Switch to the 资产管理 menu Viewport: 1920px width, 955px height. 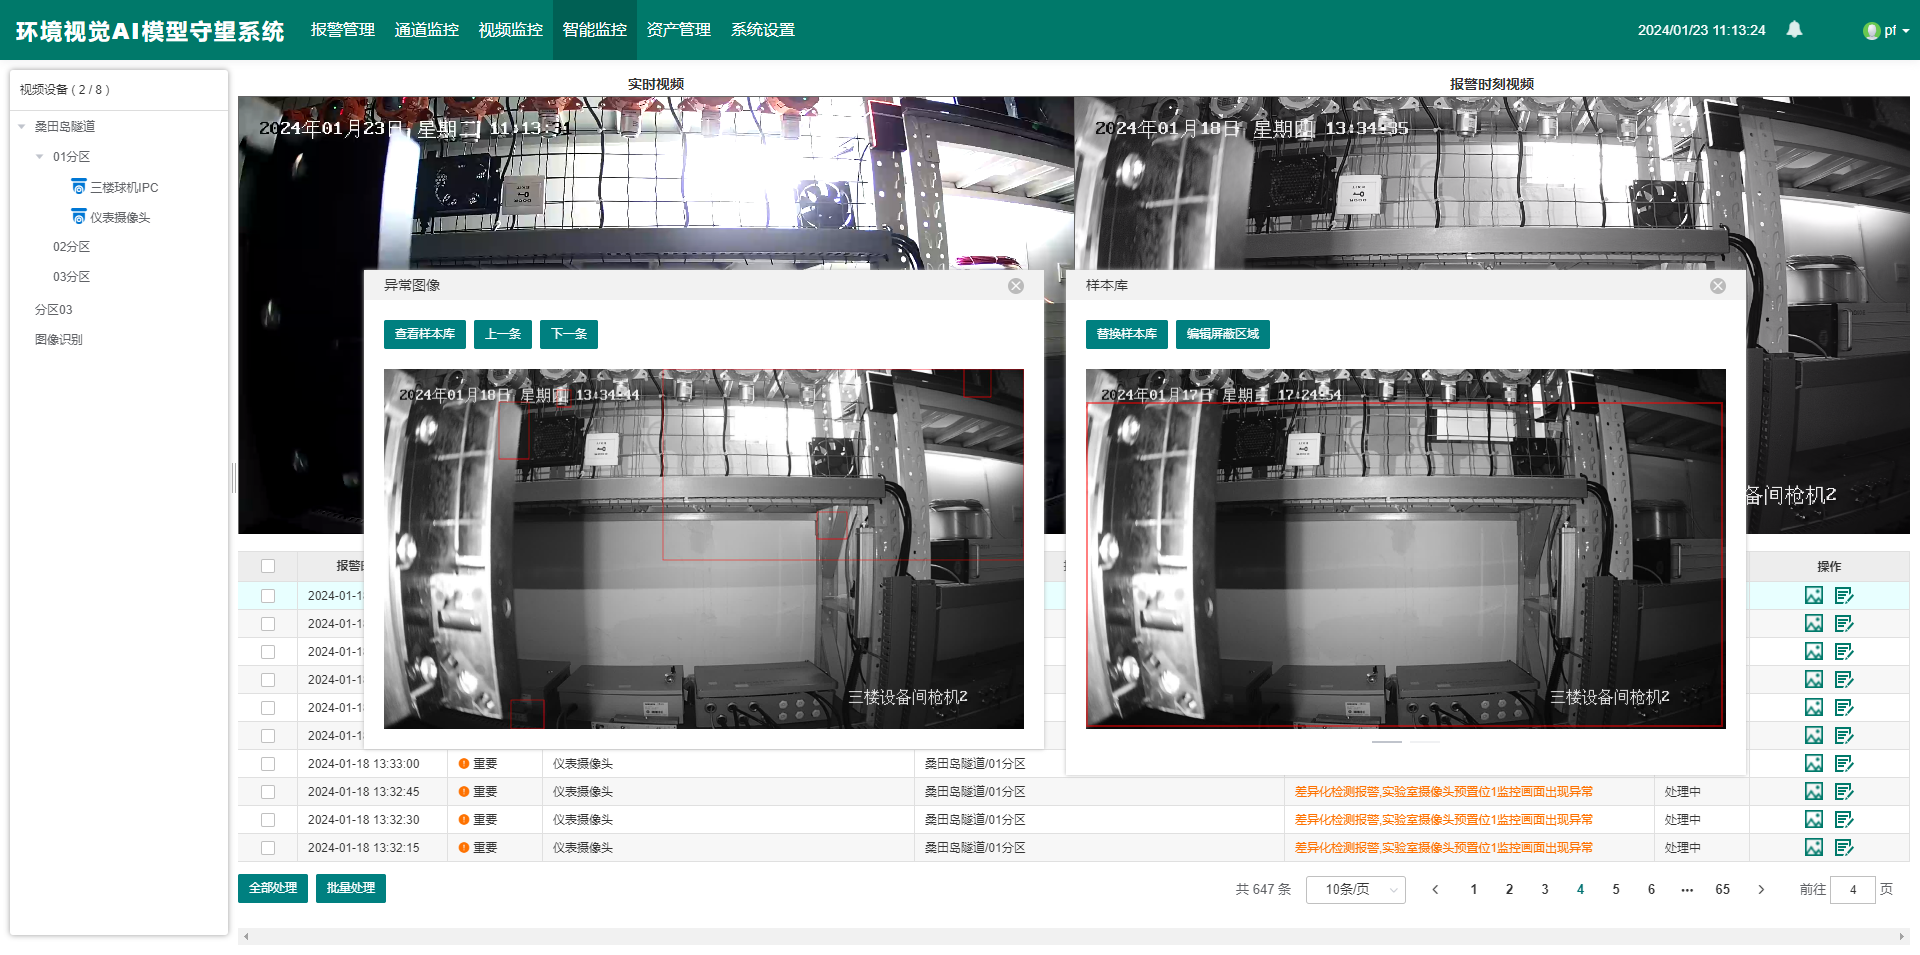pos(678,30)
